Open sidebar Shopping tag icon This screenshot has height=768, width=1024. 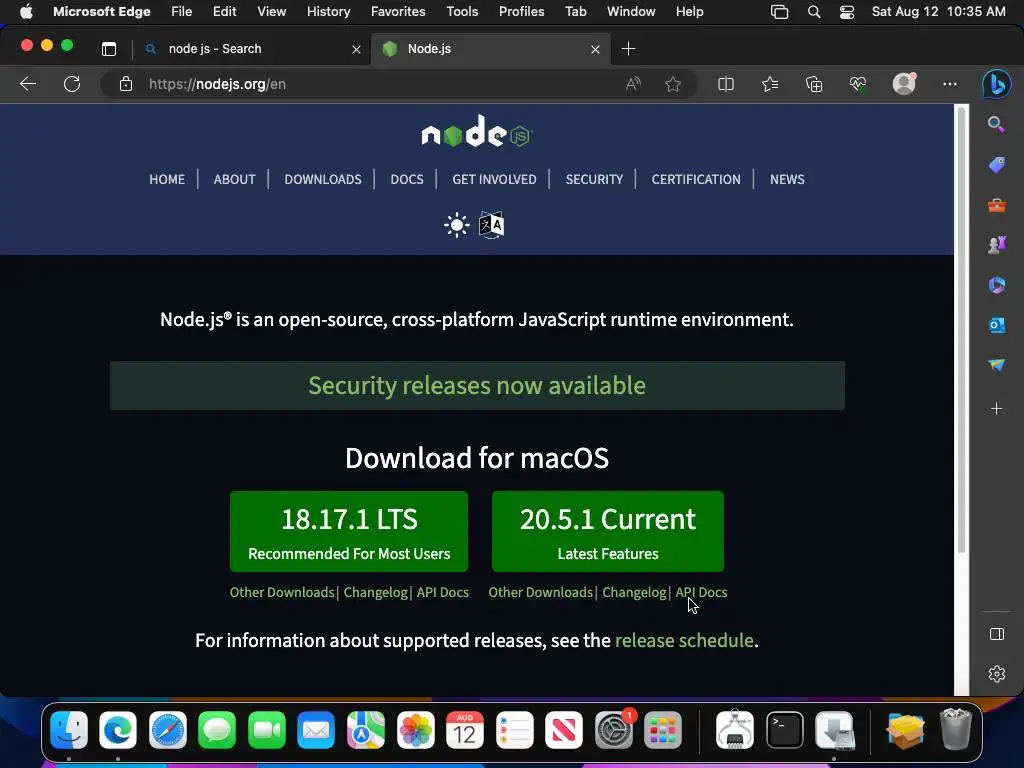click(996, 165)
